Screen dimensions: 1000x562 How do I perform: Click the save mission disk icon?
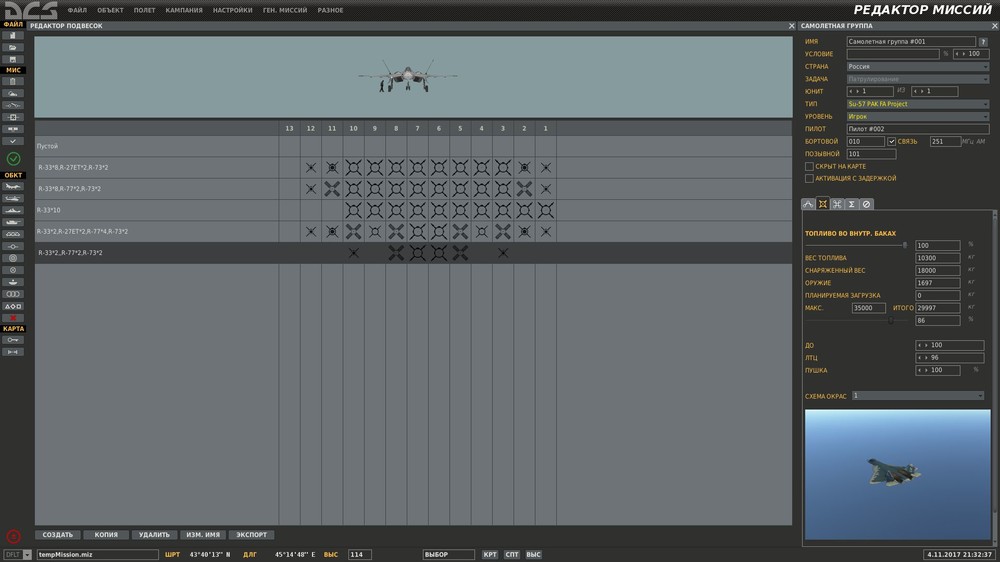tap(13, 59)
